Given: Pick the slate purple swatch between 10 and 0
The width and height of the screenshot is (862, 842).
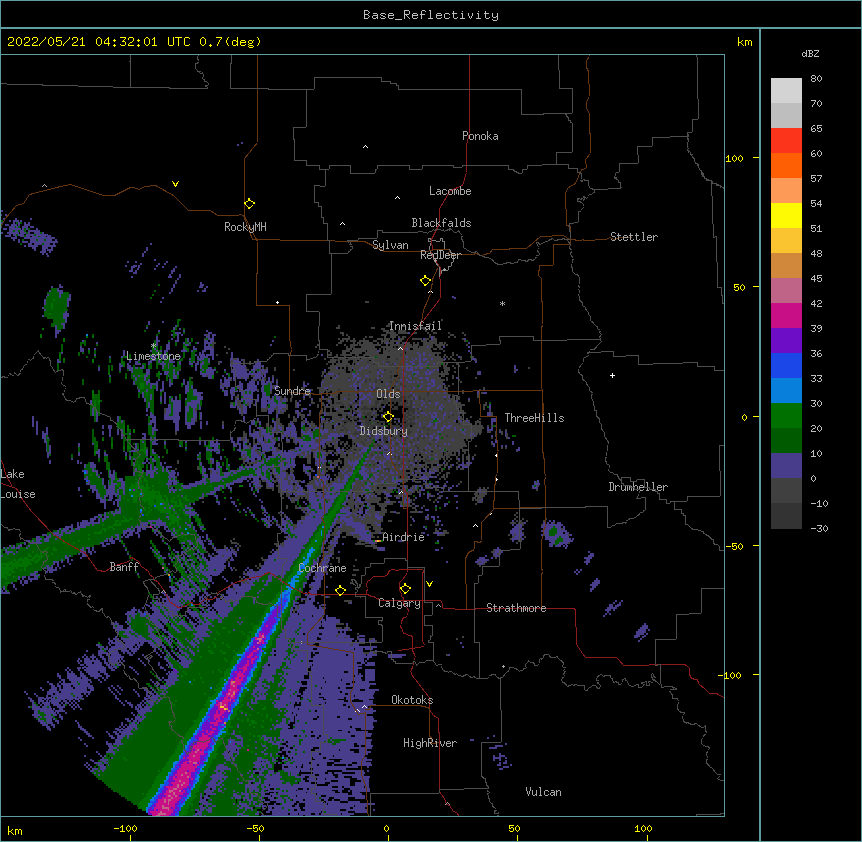Looking at the screenshot, I should pyautogui.click(x=786, y=466).
